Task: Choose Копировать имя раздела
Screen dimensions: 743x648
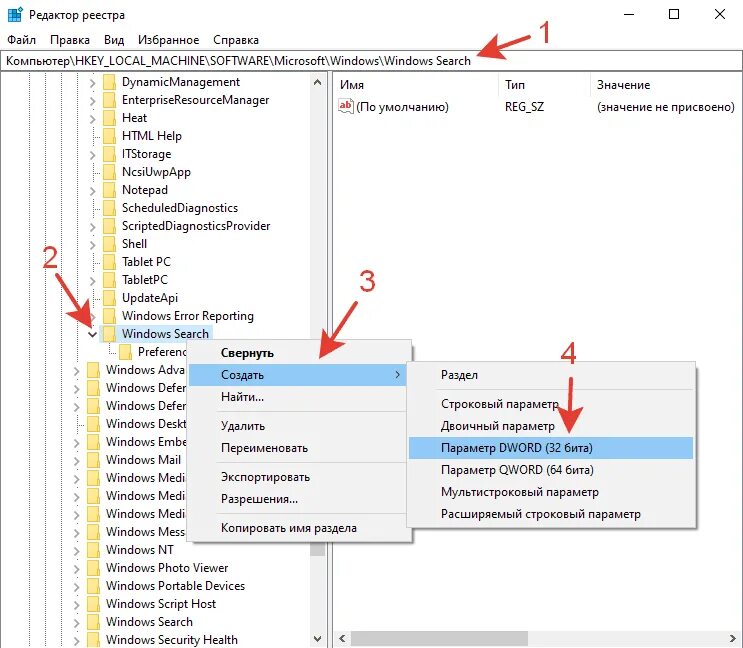Action: point(298,528)
